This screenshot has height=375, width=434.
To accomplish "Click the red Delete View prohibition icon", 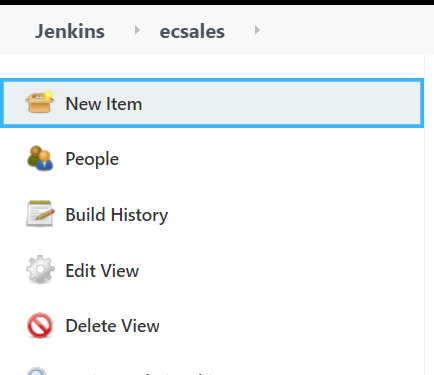I will tap(40, 325).
